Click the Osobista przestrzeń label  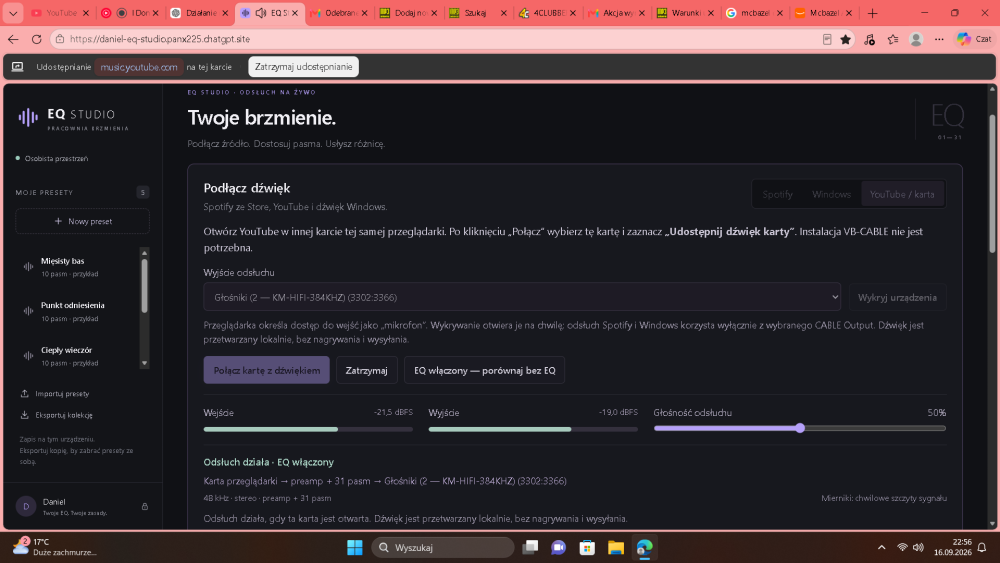click(56, 158)
